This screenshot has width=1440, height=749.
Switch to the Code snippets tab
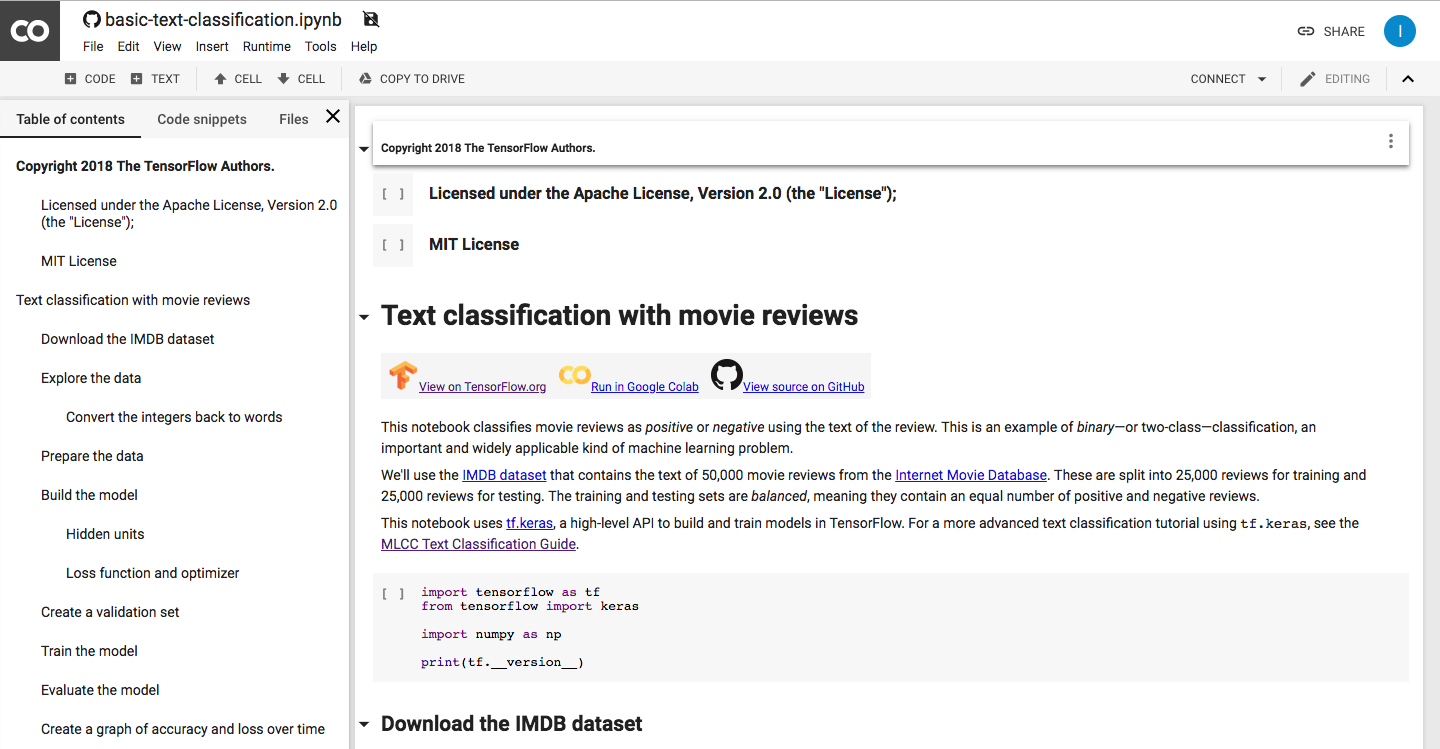[202, 119]
